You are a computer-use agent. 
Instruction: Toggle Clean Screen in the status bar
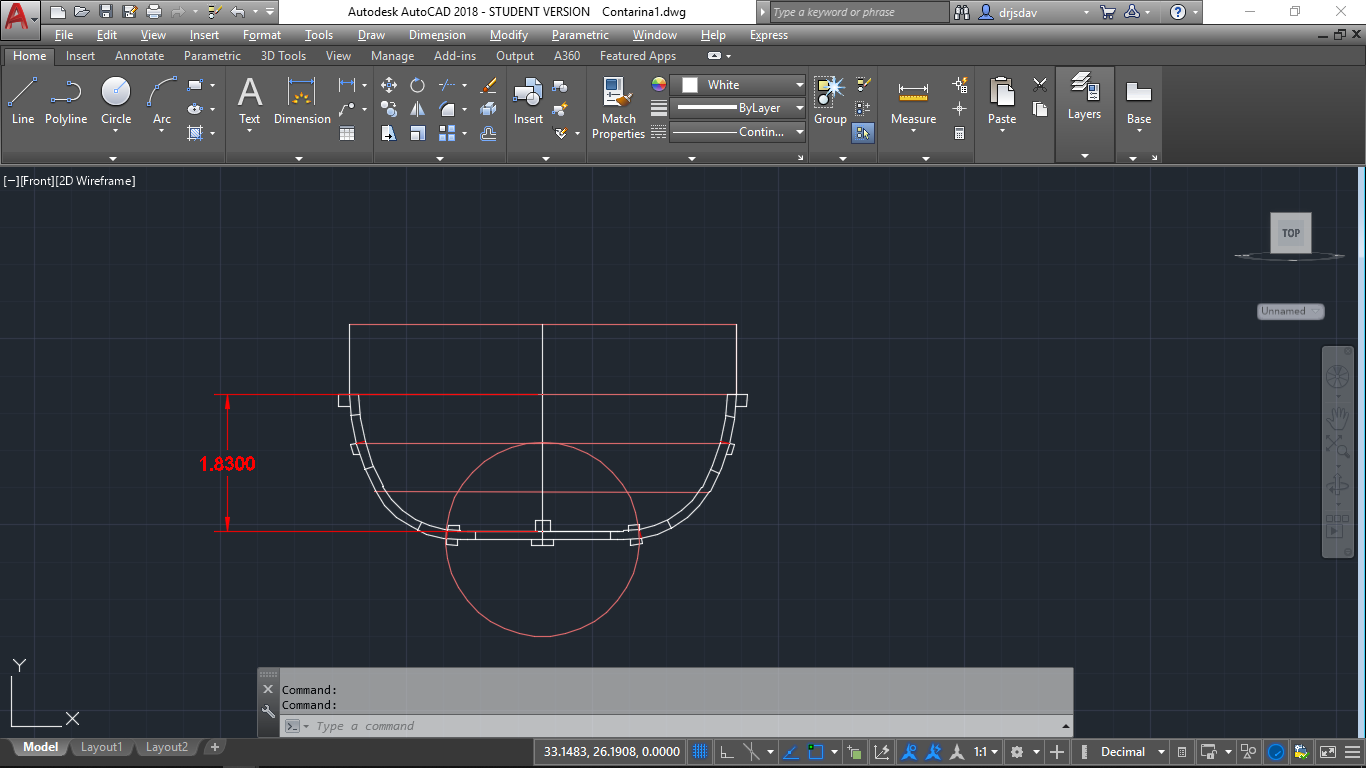coord(1328,752)
